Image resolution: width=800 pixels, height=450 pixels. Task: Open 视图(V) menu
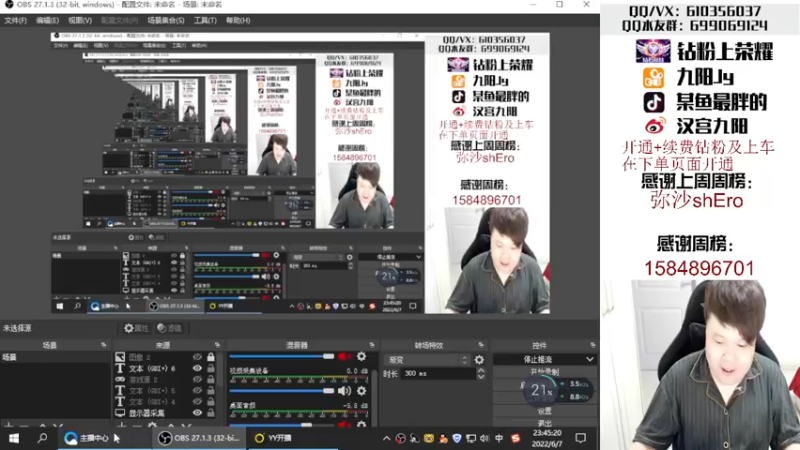click(x=80, y=20)
